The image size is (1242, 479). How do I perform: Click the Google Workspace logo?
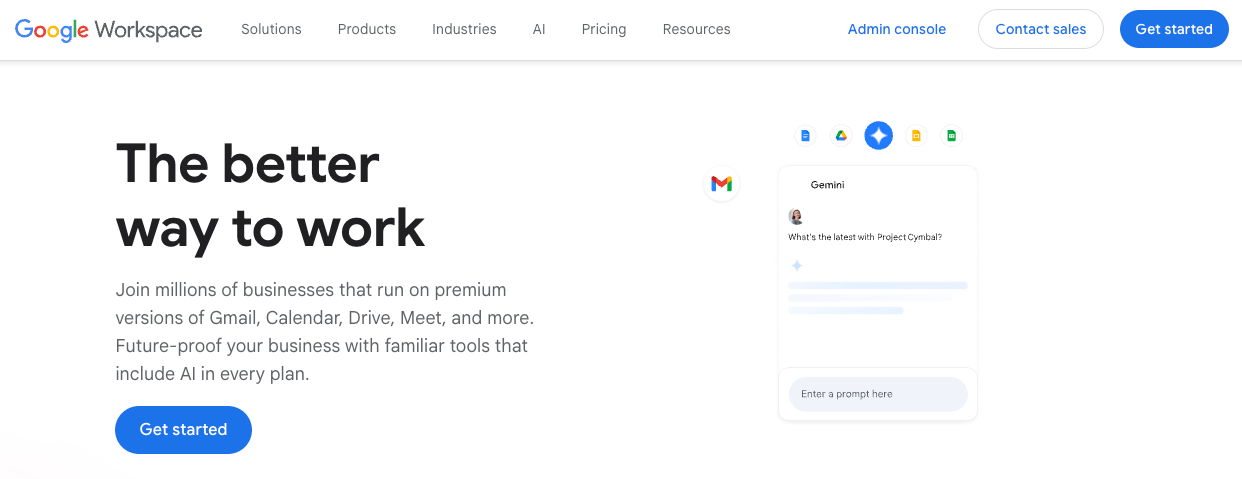coord(109,30)
